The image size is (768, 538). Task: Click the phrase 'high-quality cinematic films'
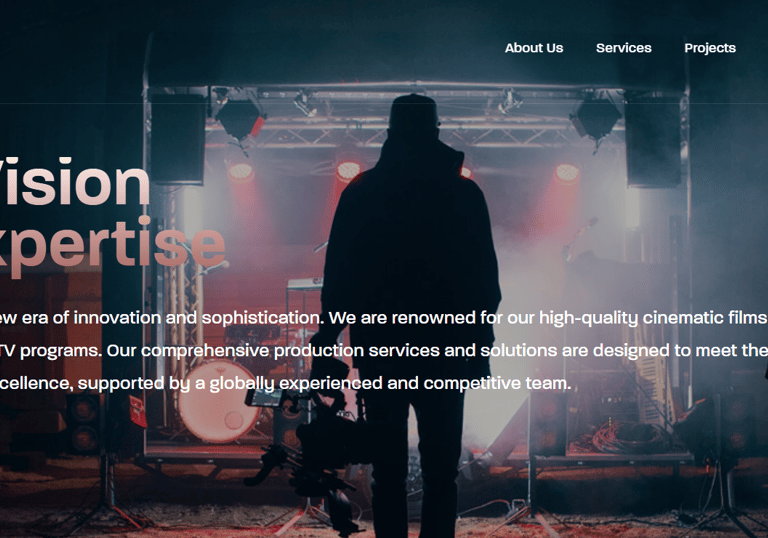(652, 318)
